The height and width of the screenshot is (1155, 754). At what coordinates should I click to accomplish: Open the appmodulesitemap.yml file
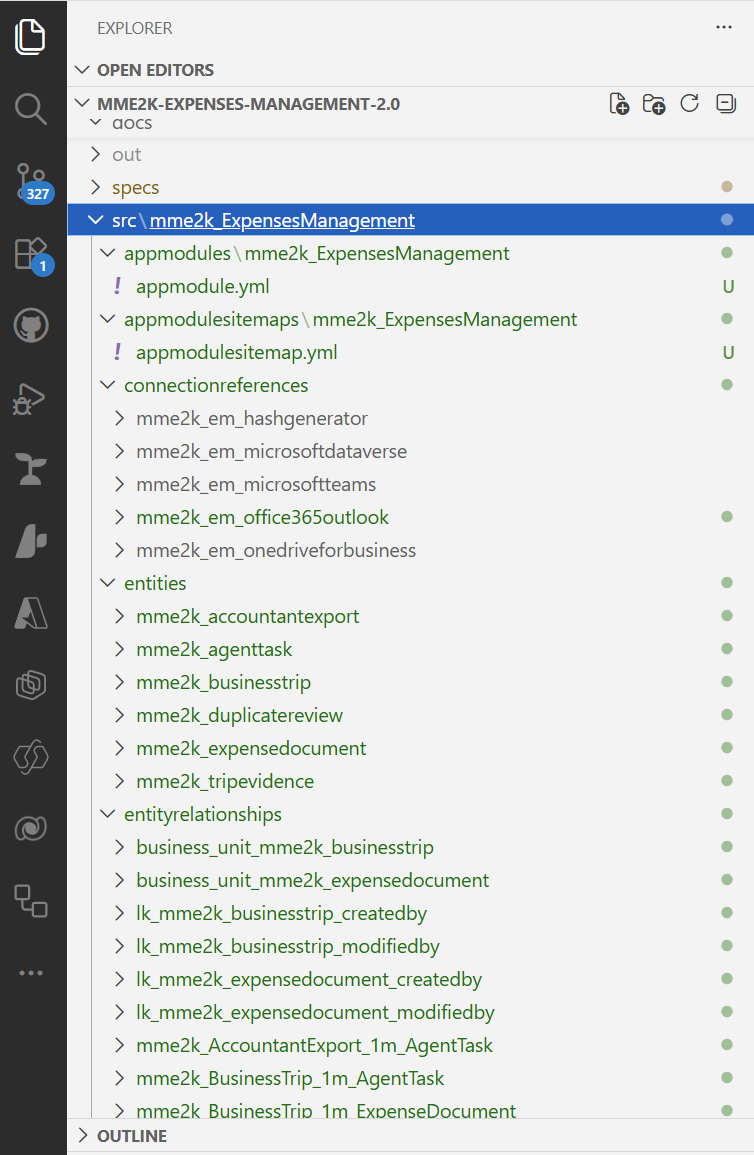coord(410,352)
